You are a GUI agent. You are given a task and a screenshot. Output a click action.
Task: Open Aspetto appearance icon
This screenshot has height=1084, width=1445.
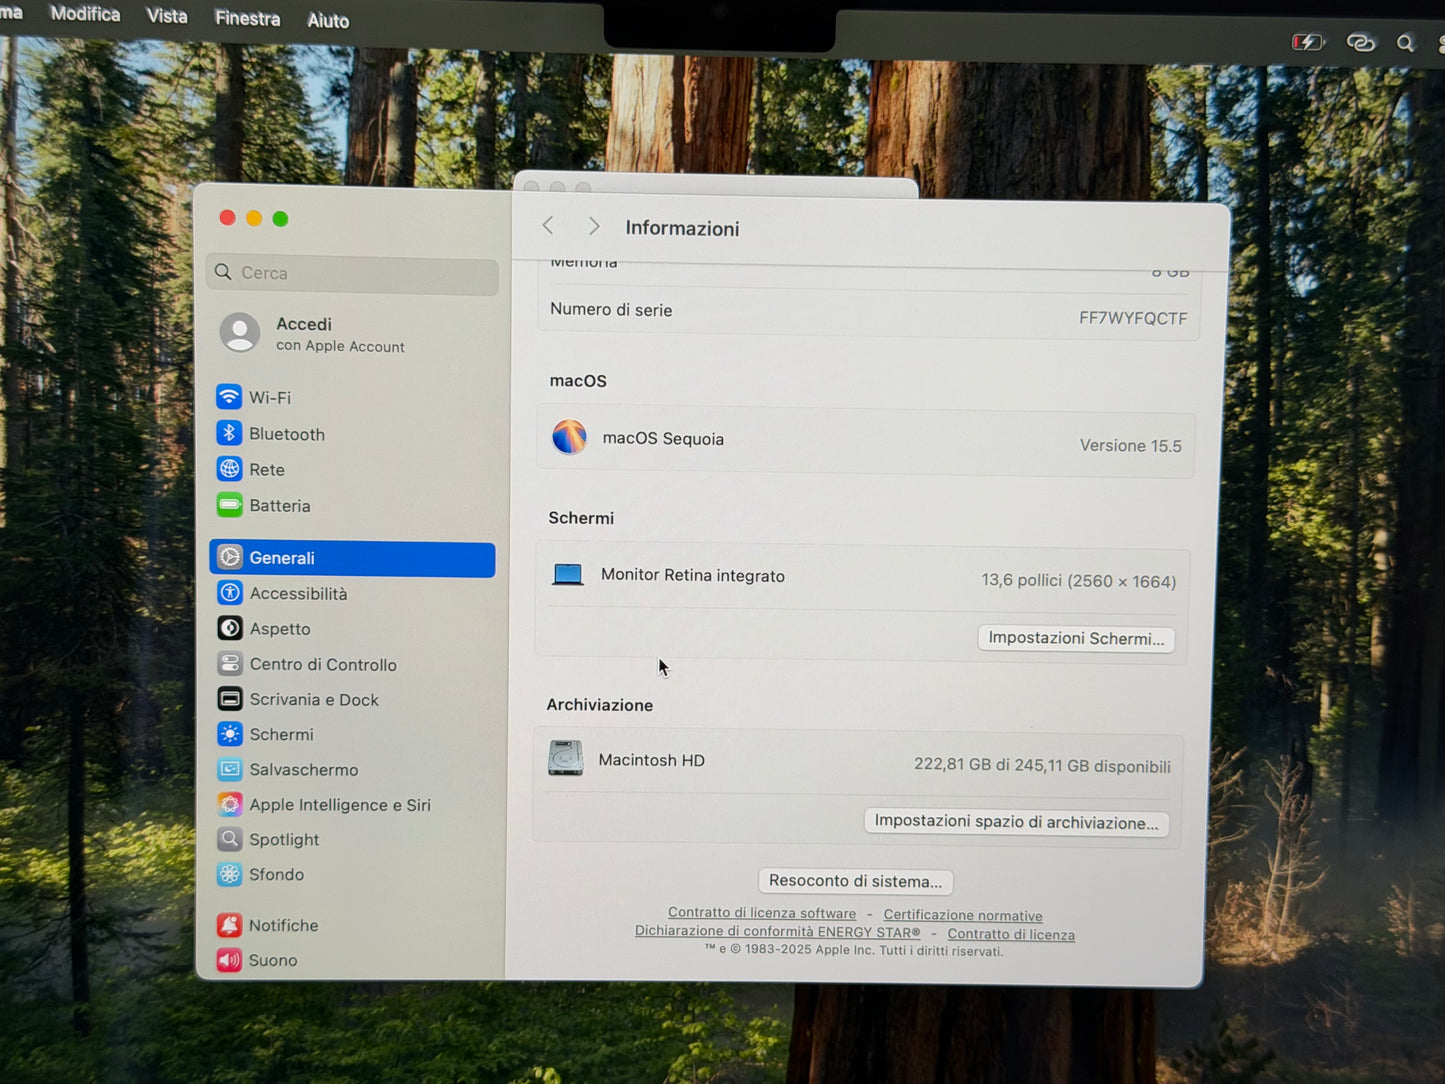229,628
